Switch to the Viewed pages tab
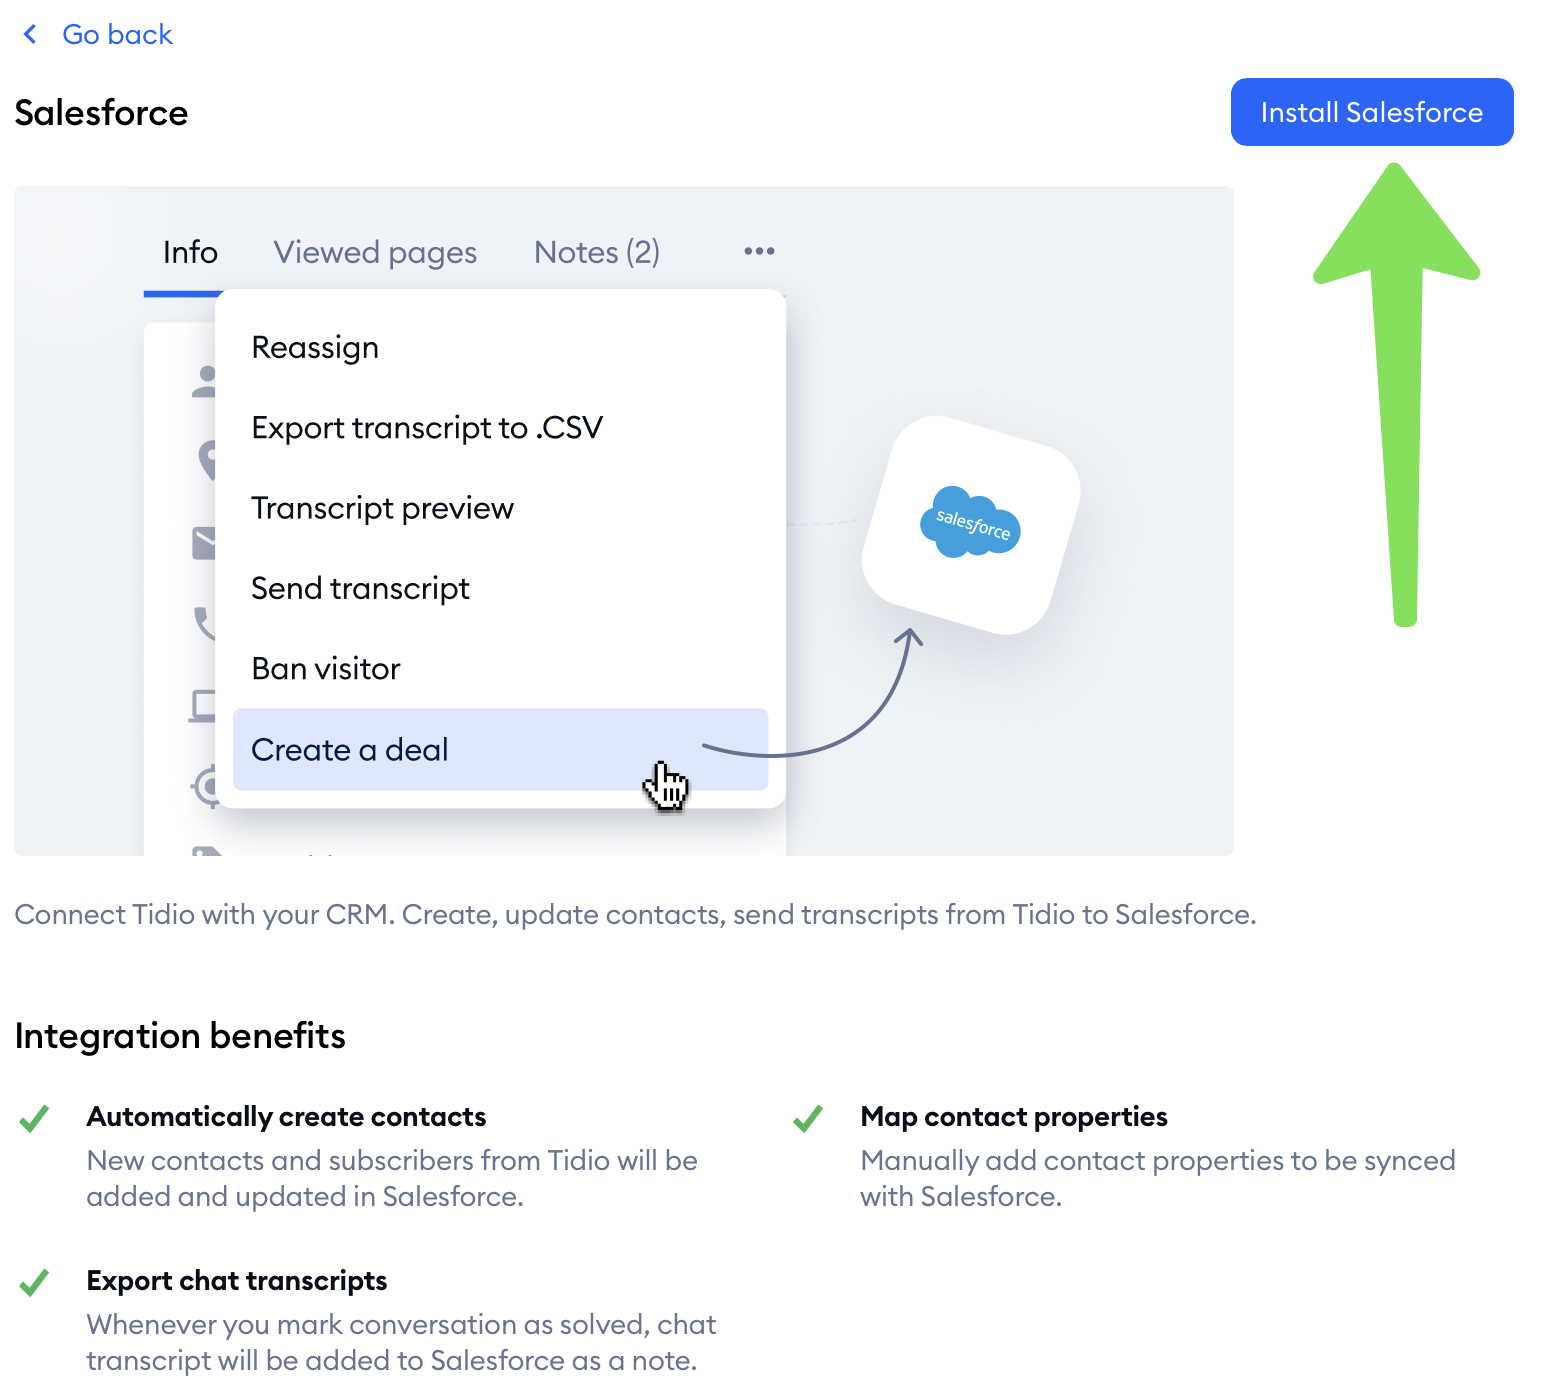Screen dimensions: 1562x1384 (x=375, y=252)
